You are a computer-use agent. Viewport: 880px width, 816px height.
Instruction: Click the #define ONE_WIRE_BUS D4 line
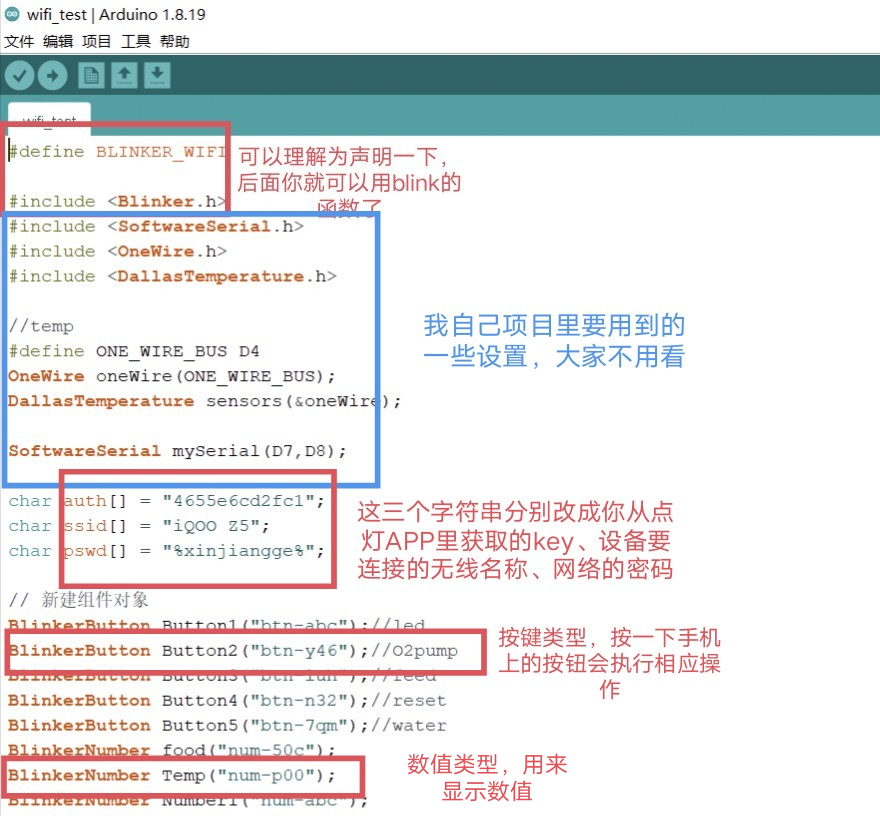click(134, 351)
